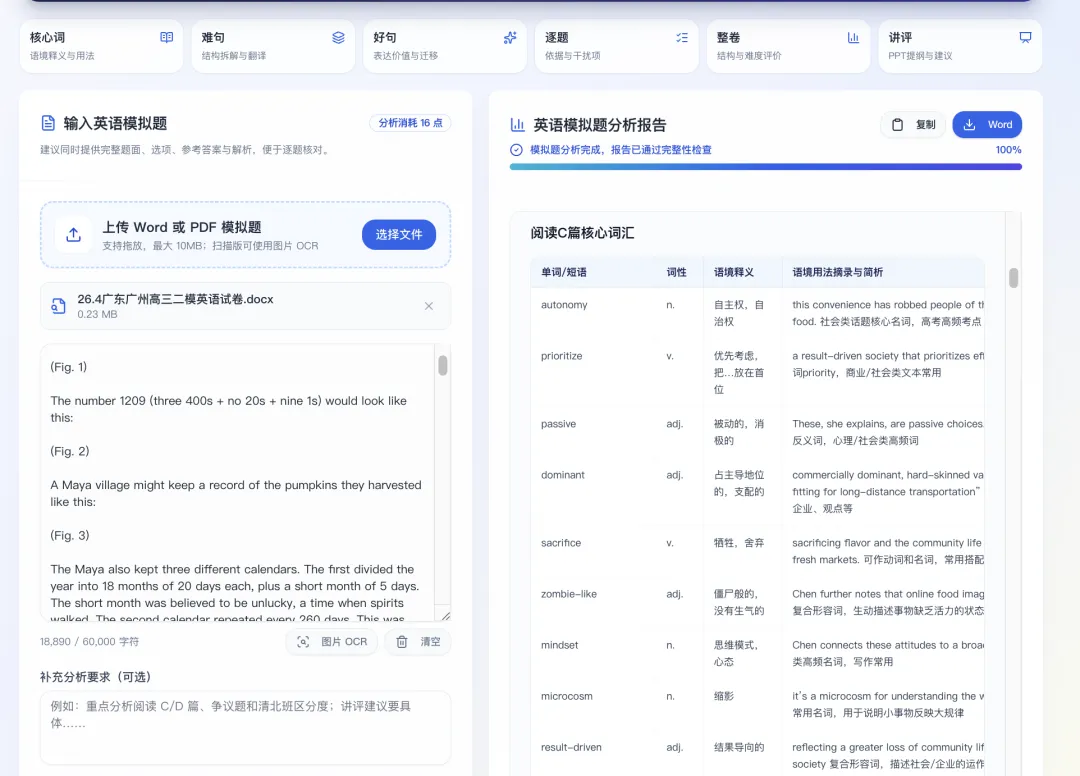Click the analysis progress bar
Screen dimensions: 1080x776
click(765, 167)
